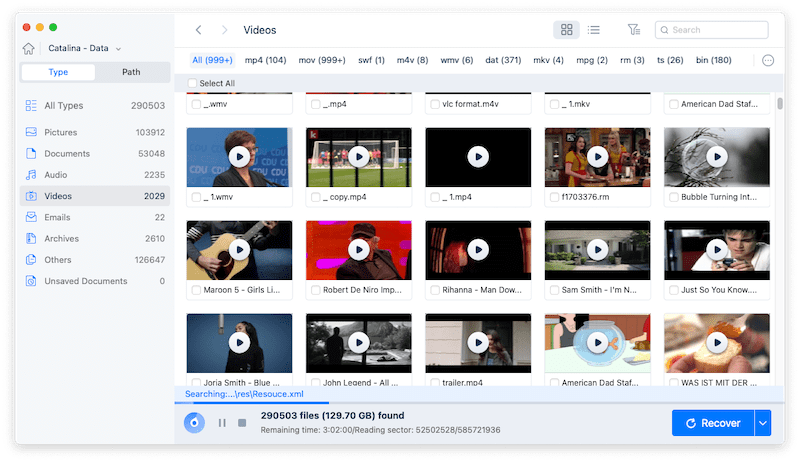Filter by All (999+) formats

click(212, 60)
